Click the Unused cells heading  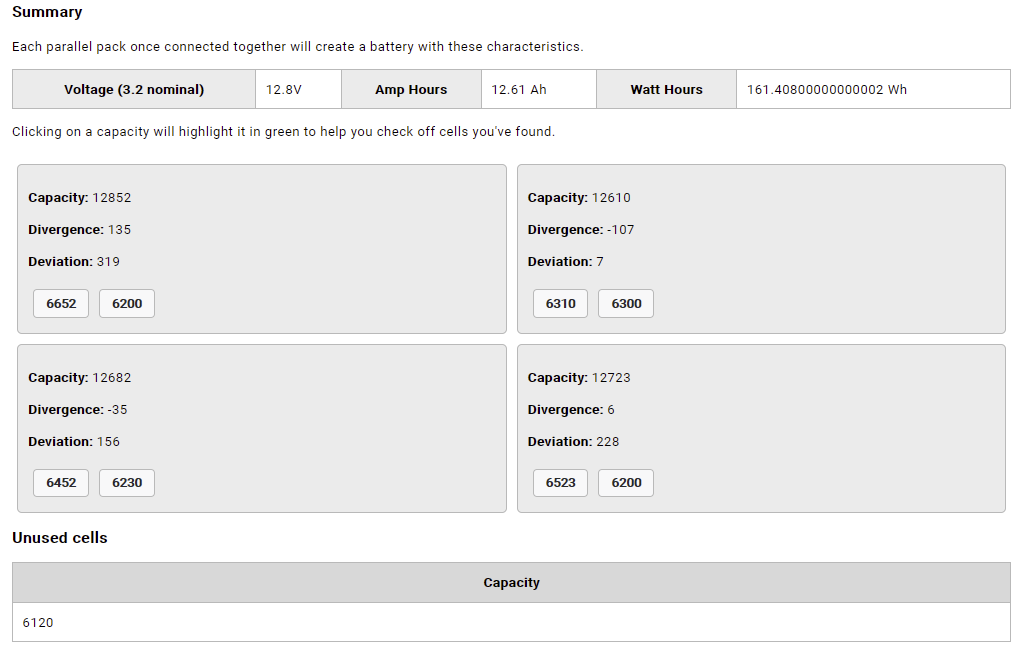point(60,538)
